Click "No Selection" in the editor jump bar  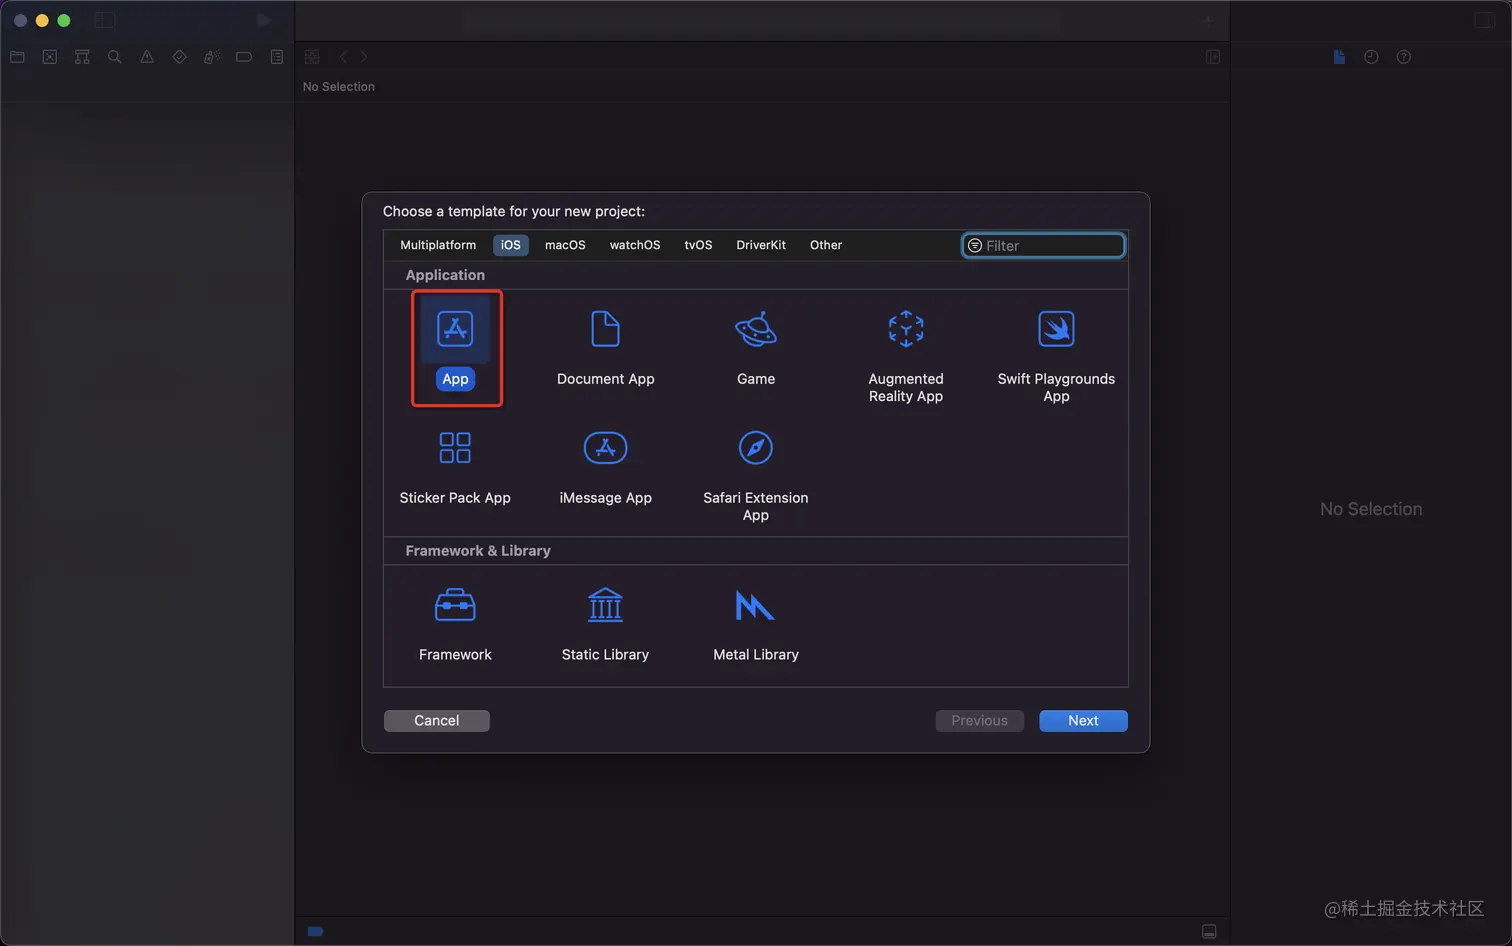tap(339, 87)
